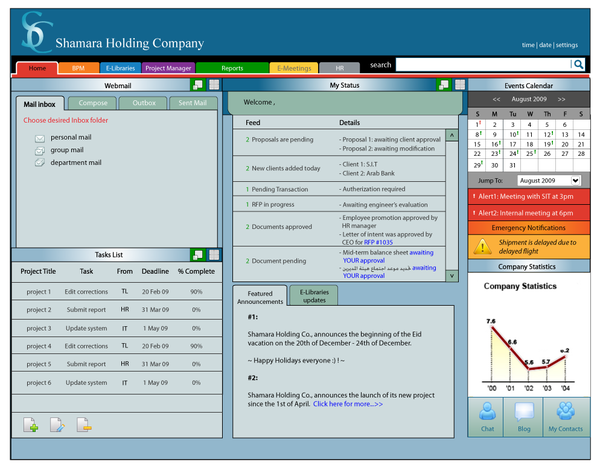Click the time link in header
Screen dimensions: 600x470
click(x=528, y=45)
